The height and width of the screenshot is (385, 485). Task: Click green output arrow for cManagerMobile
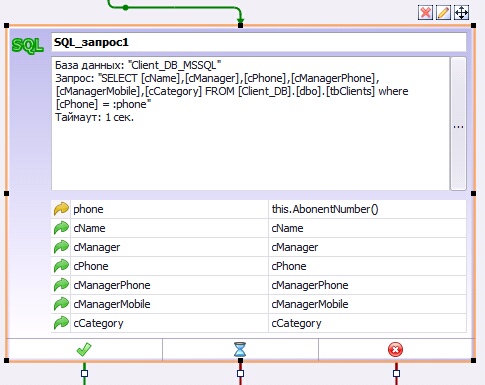(61, 304)
